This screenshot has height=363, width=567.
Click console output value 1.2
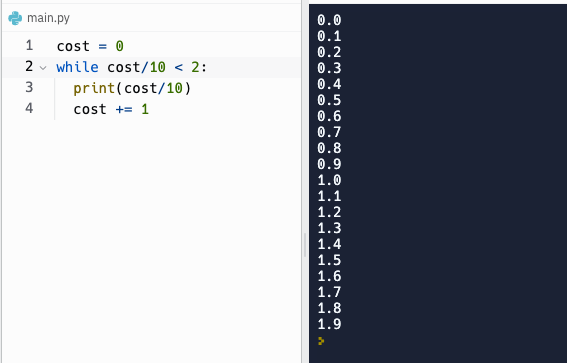pyautogui.click(x=329, y=212)
